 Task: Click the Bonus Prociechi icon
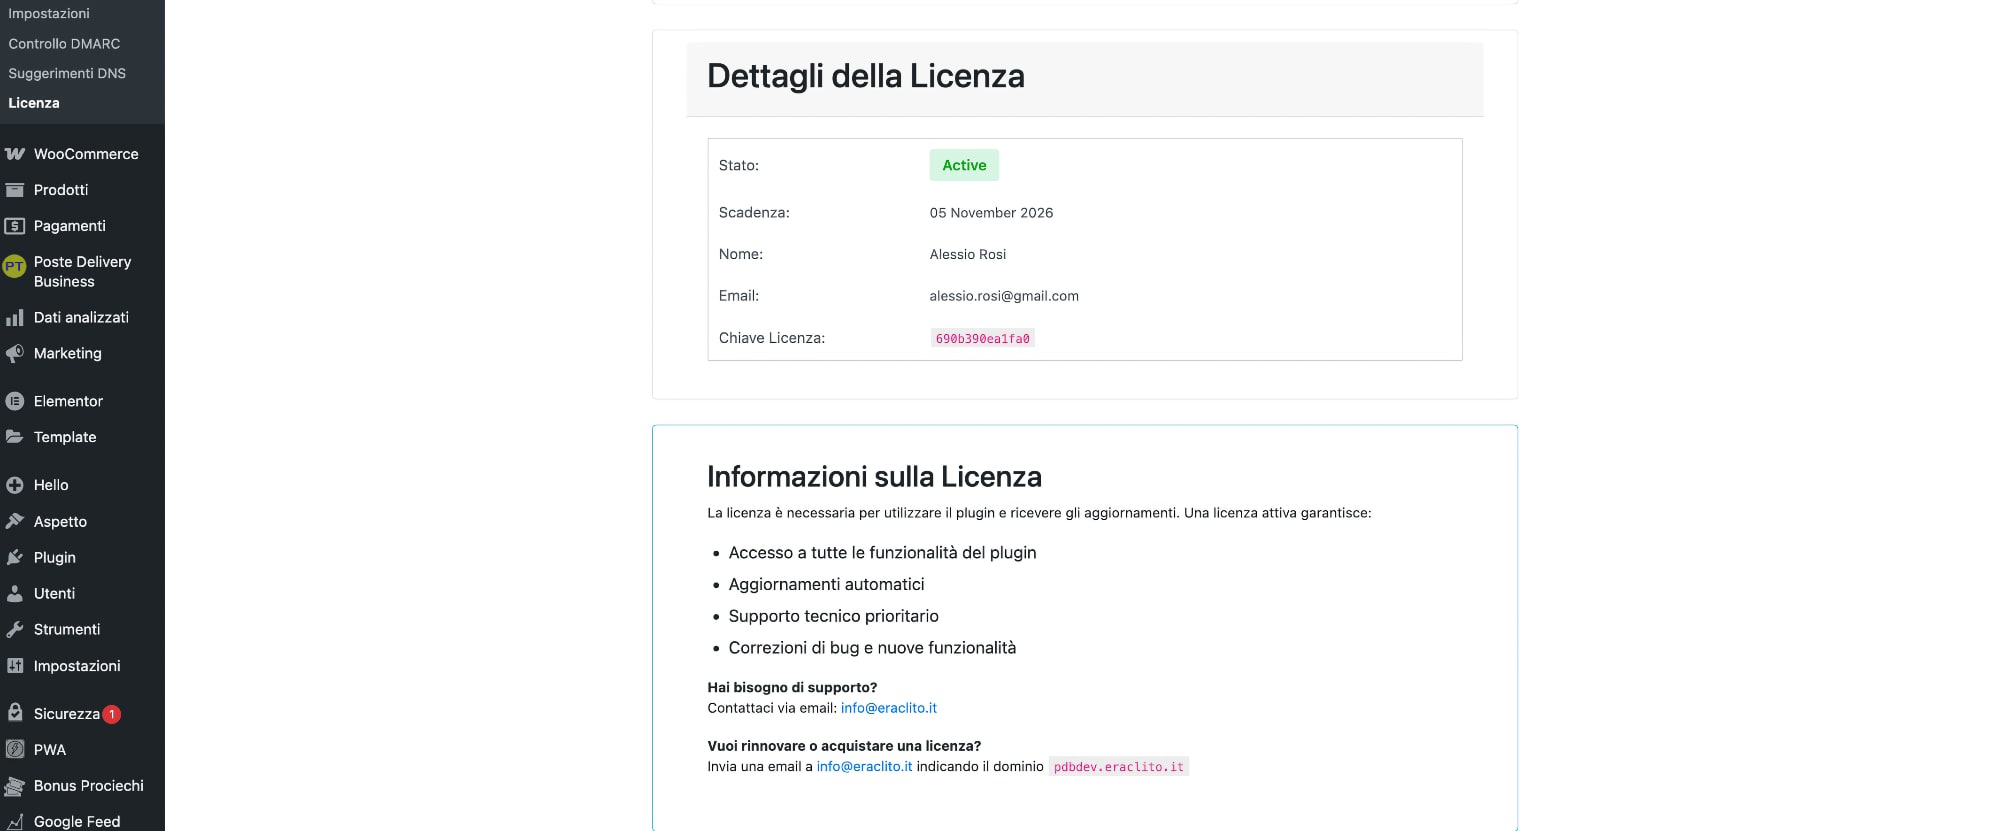pos(15,787)
